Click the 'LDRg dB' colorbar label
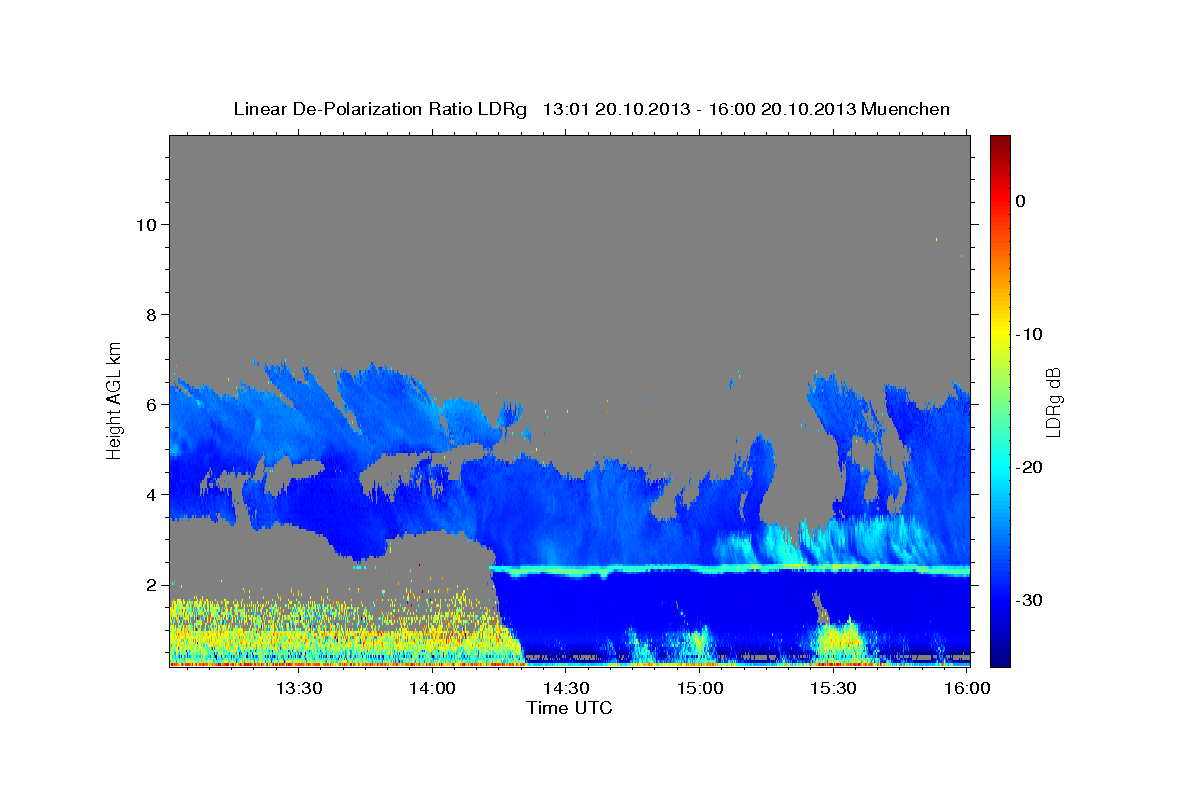This screenshot has width=1200, height=800. coord(1052,402)
